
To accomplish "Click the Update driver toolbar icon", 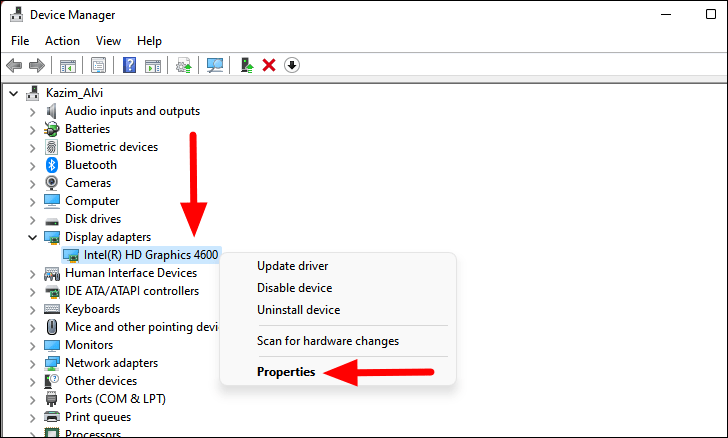I will pyautogui.click(x=184, y=65).
